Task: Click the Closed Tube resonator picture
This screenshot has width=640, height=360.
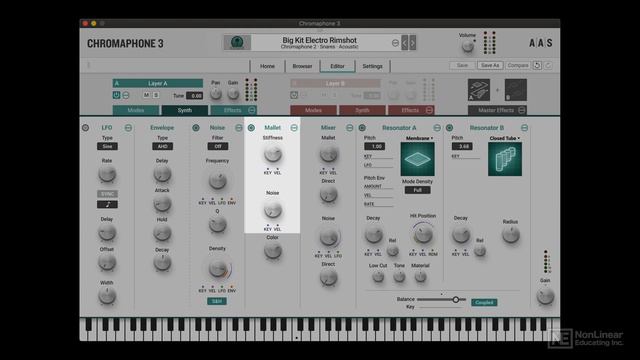Action: pyautogui.click(x=504, y=159)
